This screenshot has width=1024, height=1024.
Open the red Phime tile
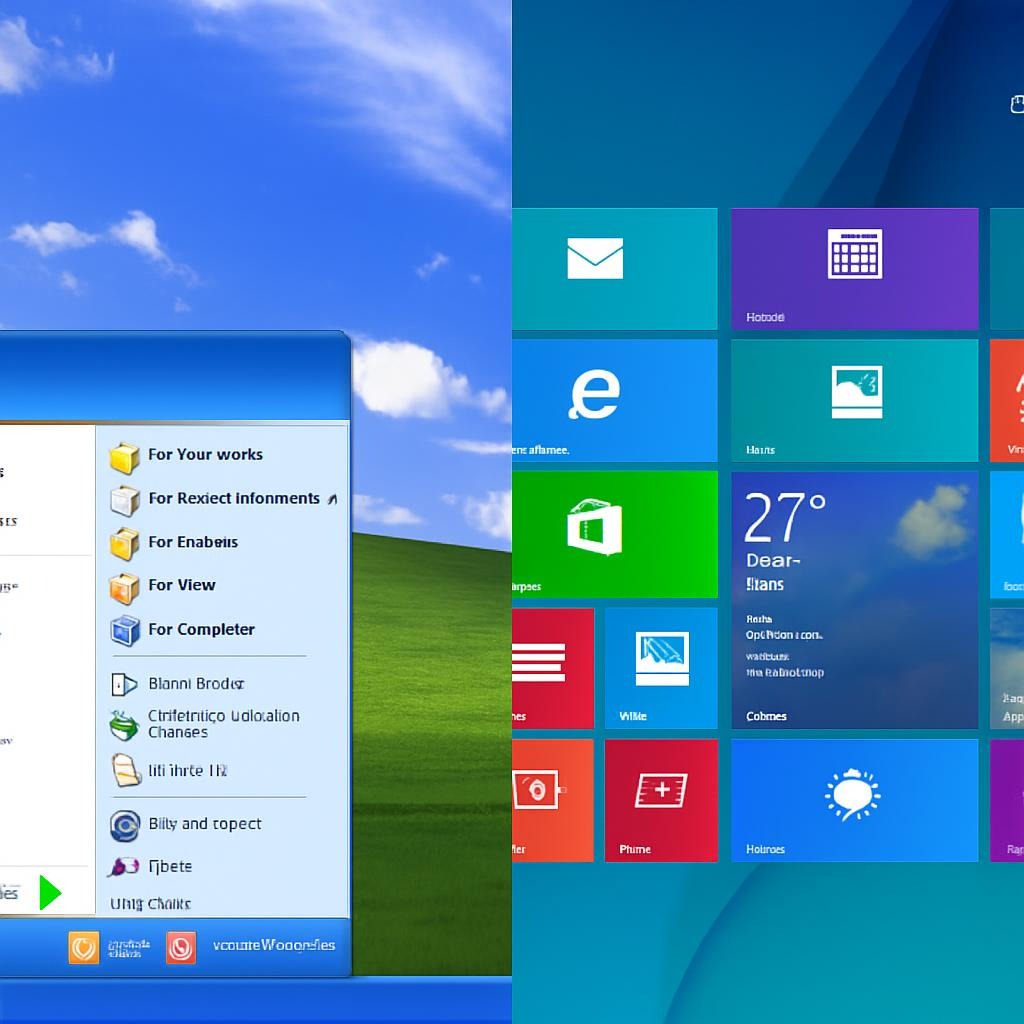click(x=660, y=799)
